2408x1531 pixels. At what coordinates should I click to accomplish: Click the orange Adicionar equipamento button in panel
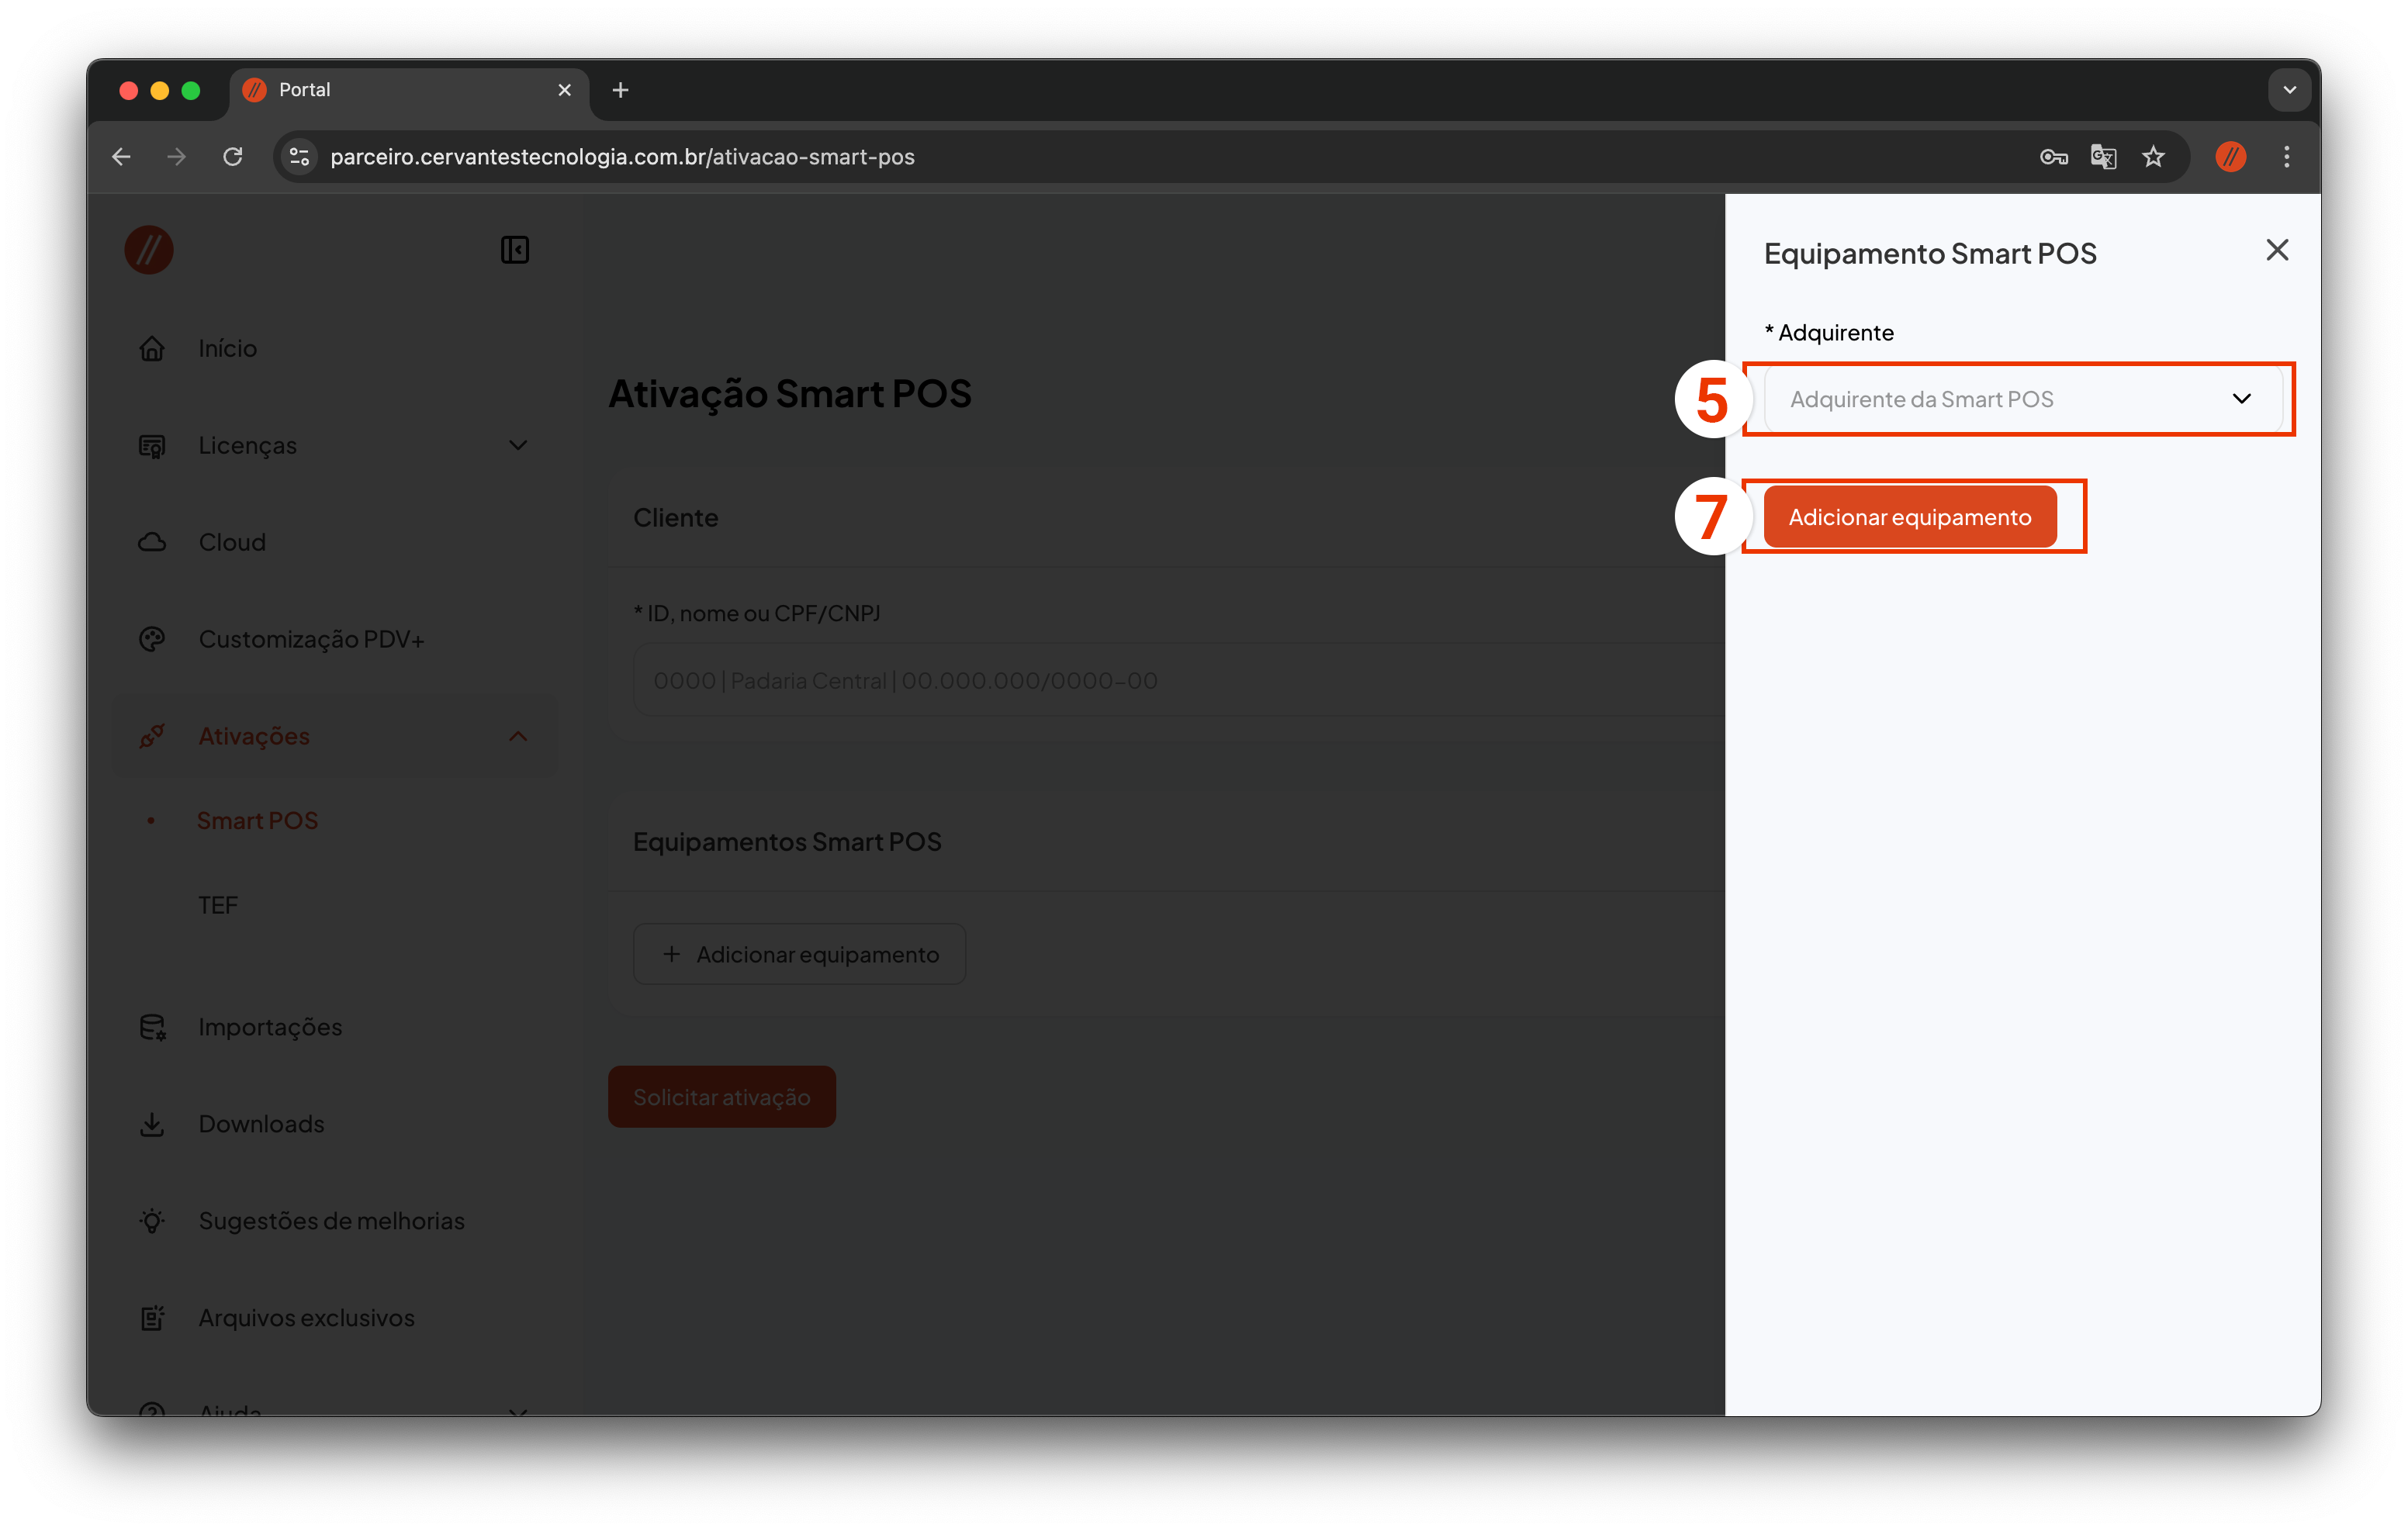1909,517
